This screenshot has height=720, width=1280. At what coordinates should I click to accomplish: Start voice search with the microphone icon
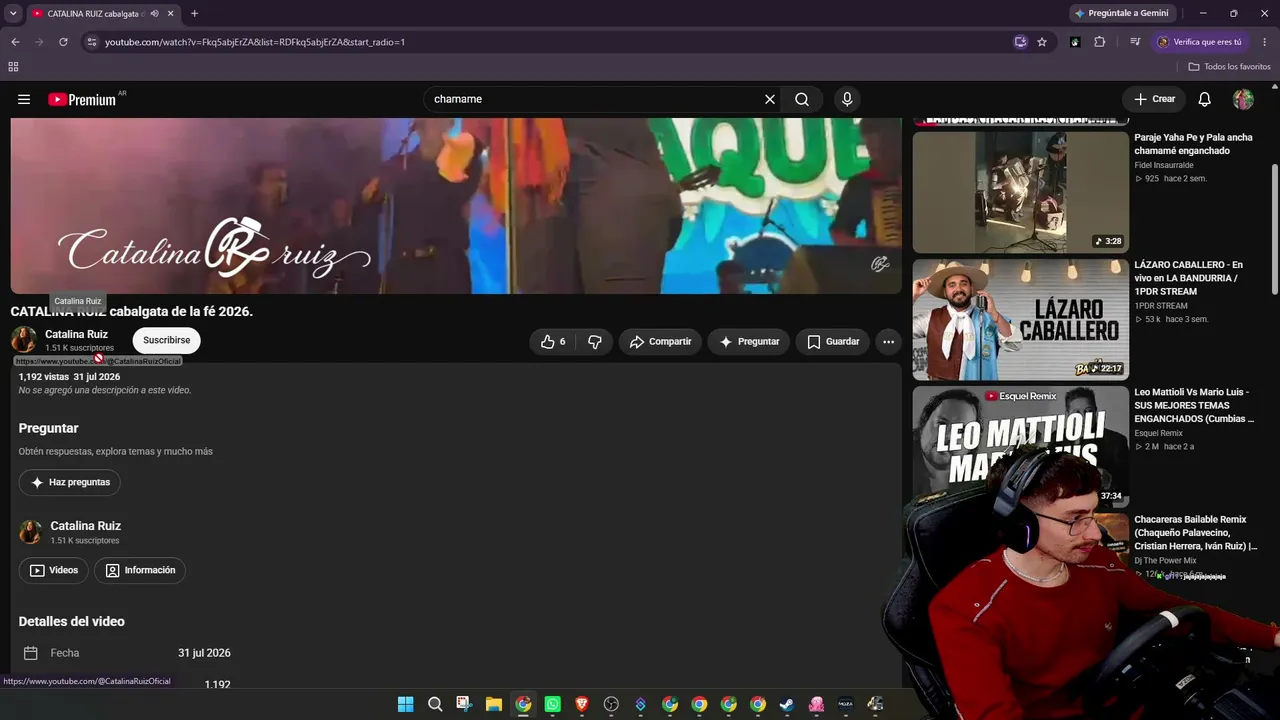pyautogui.click(x=847, y=99)
